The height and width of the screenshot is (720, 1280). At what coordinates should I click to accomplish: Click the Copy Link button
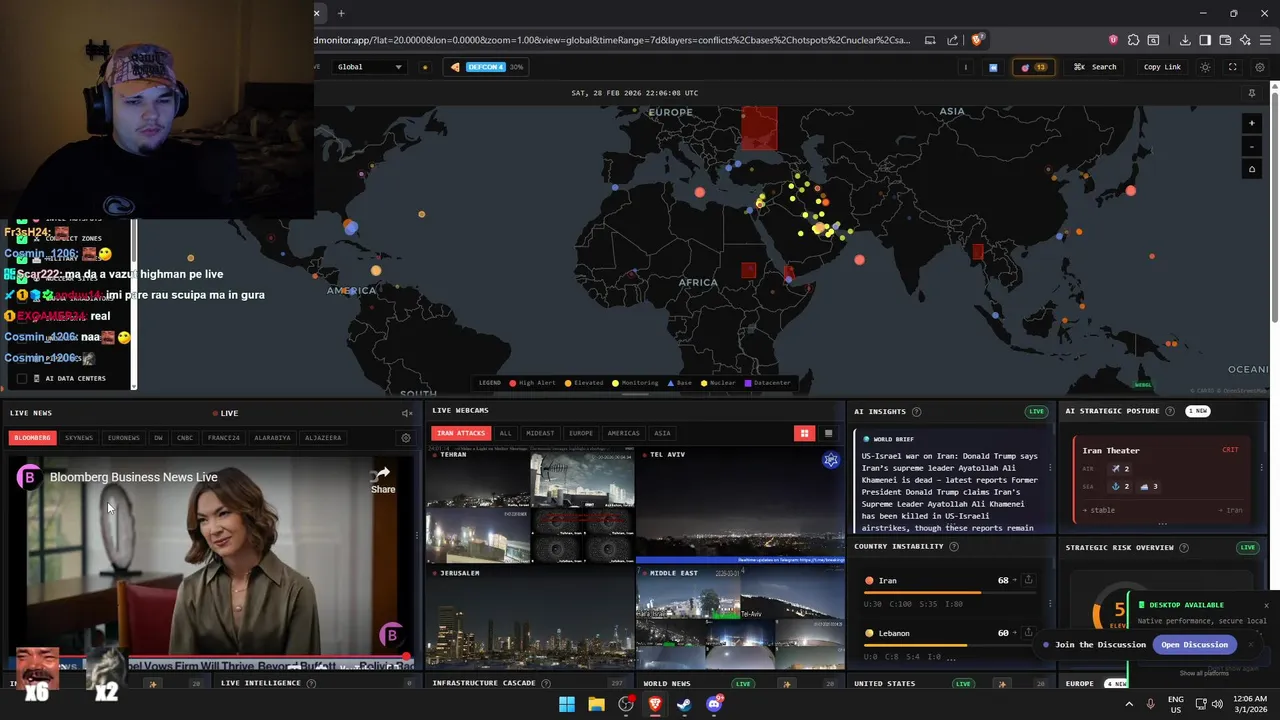pos(1162,67)
